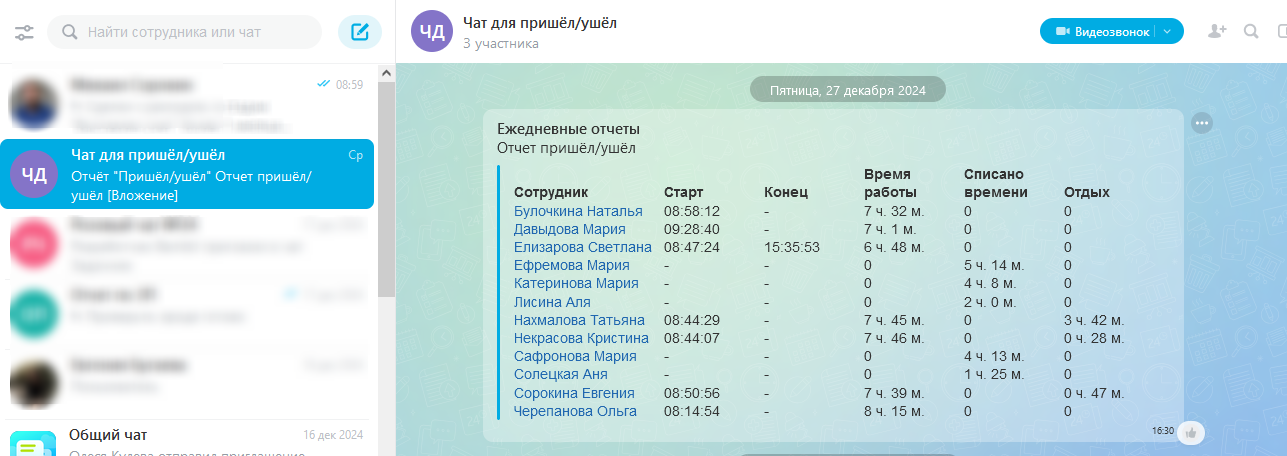This screenshot has height=456, width=1287.
Task: Click the ЧД avatar in chat header
Action: [432, 30]
